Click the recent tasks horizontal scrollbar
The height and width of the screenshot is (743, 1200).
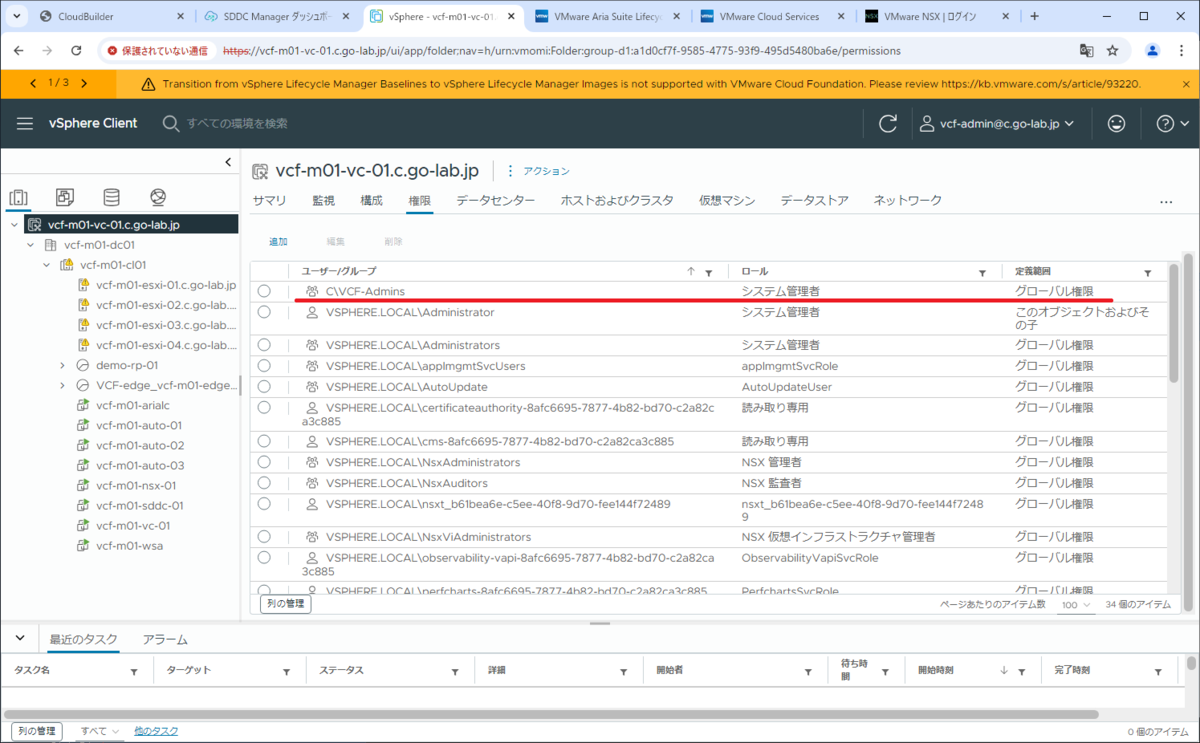[550, 714]
